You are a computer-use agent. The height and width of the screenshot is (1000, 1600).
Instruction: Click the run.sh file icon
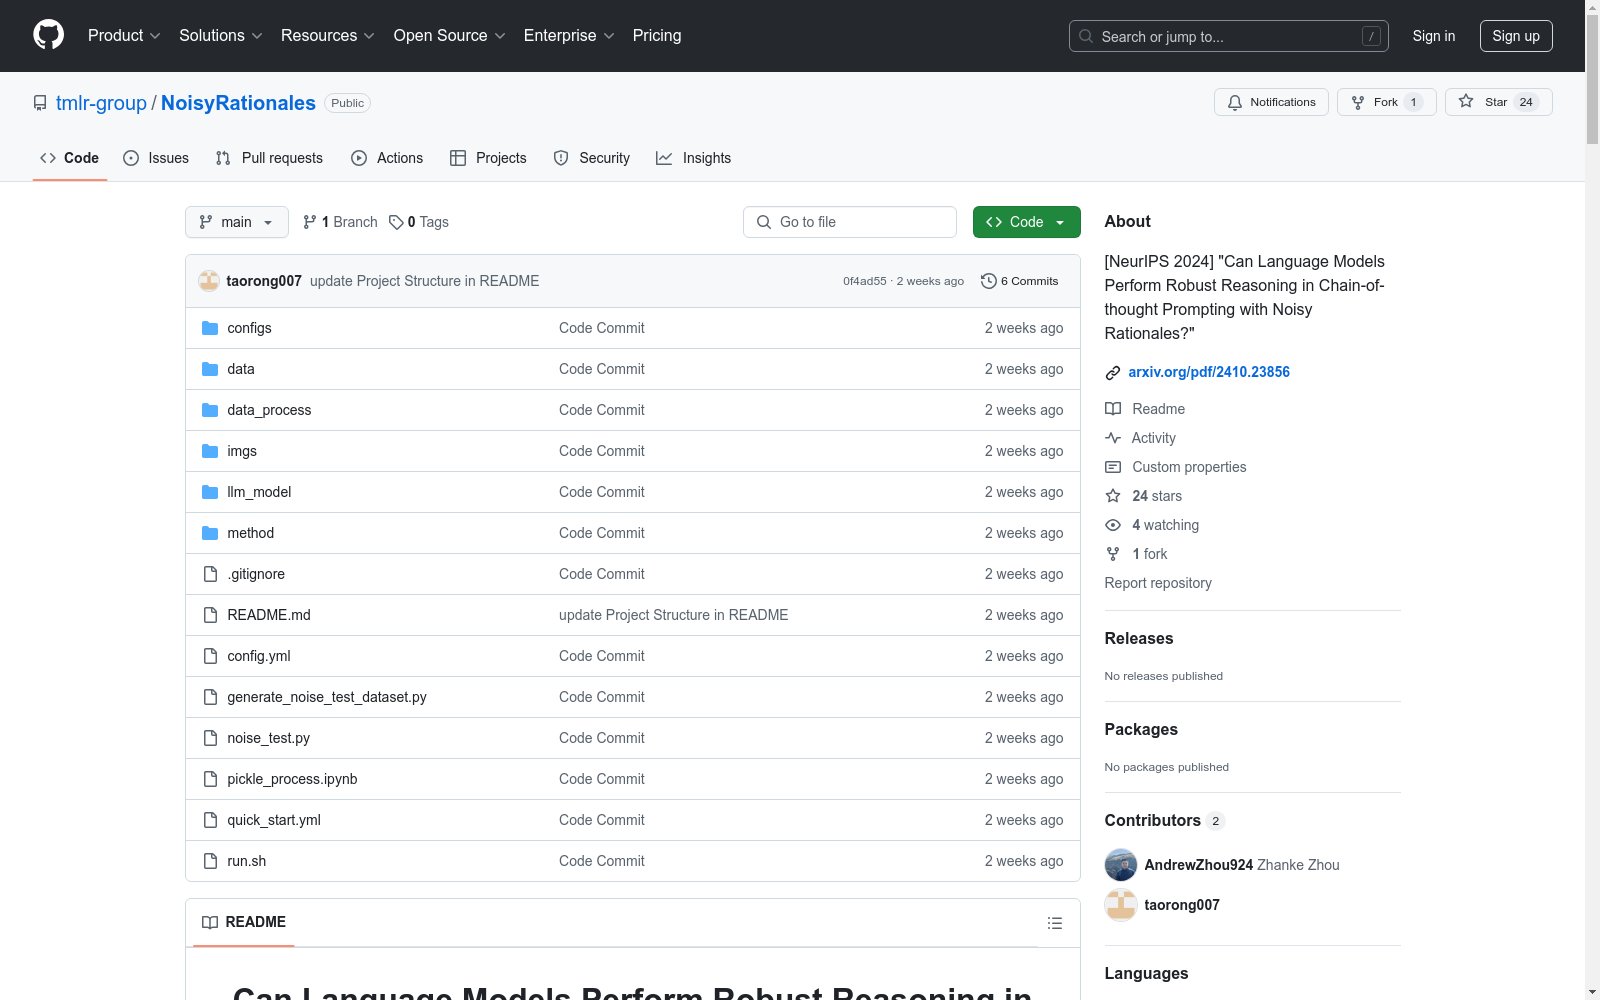210,861
